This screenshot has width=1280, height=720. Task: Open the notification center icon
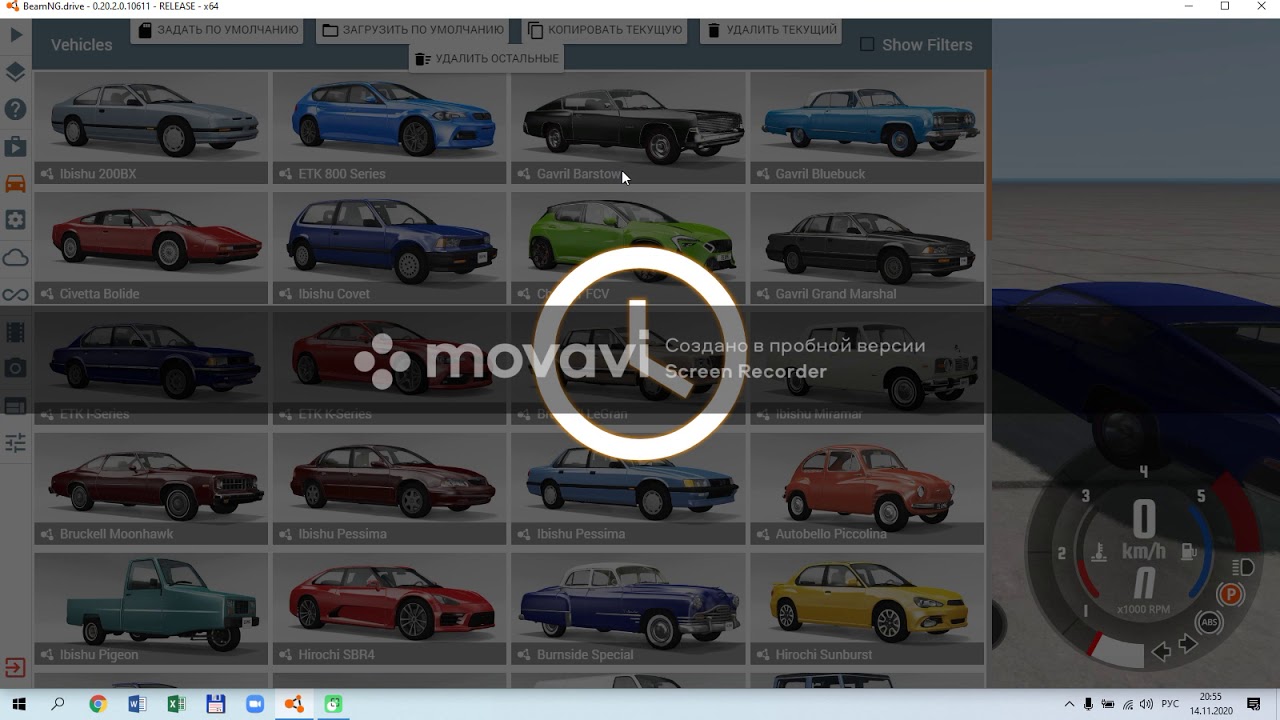pyautogui.click(x=1254, y=704)
